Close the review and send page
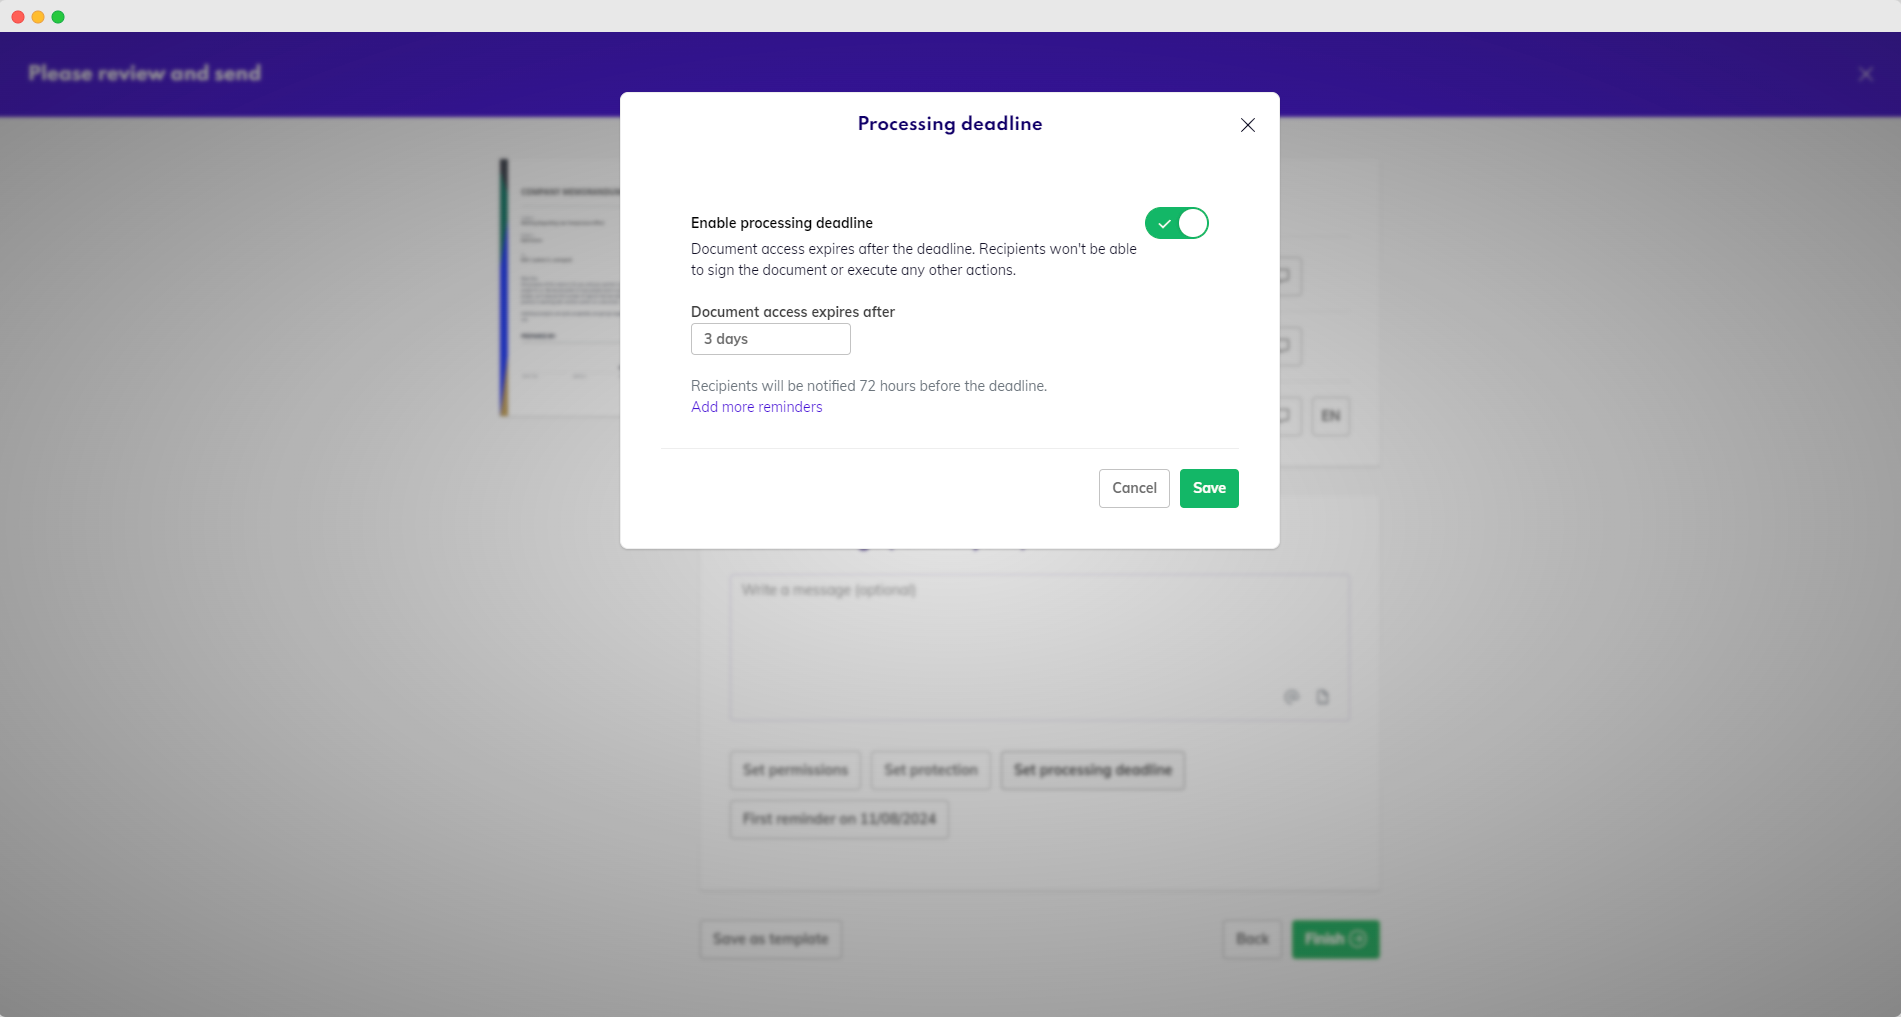This screenshot has width=1901, height=1017. [x=1865, y=74]
